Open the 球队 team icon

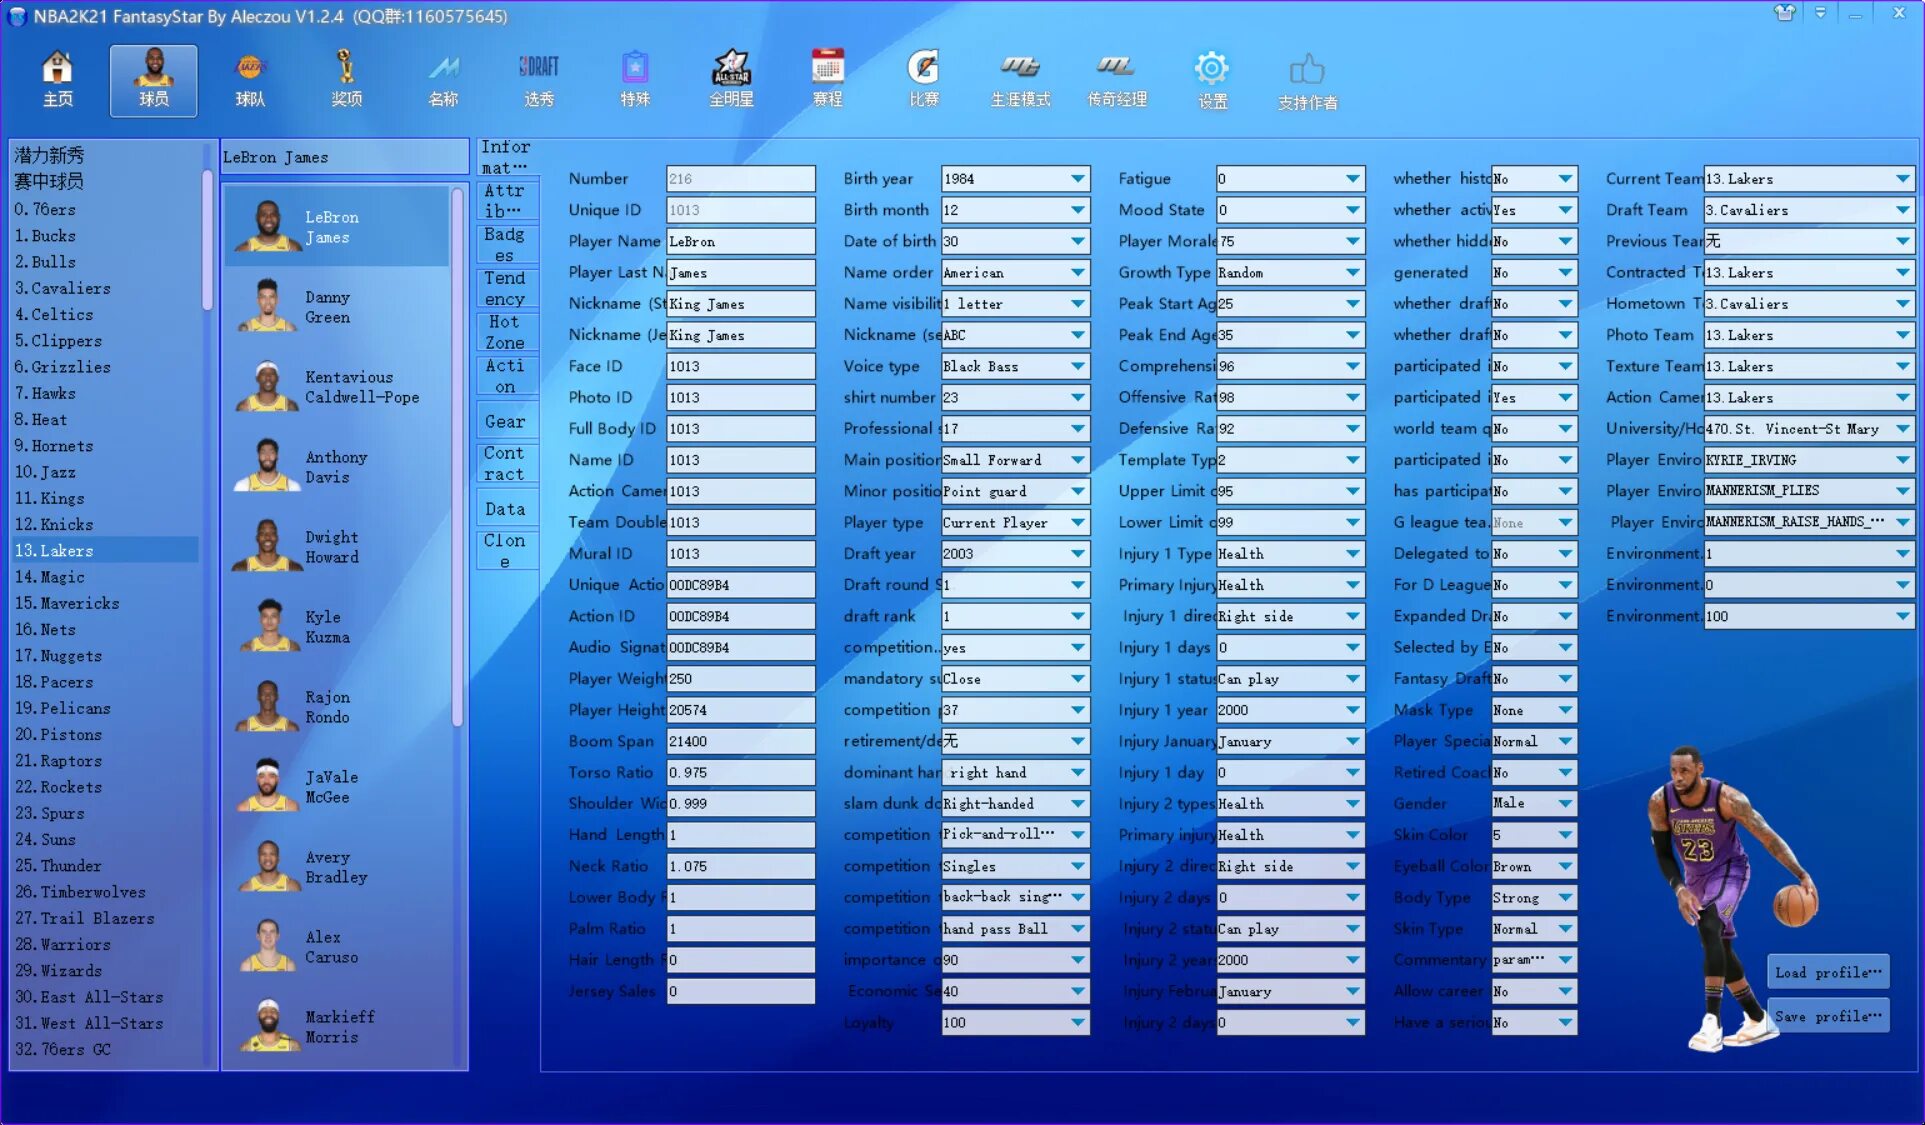point(250,79)
